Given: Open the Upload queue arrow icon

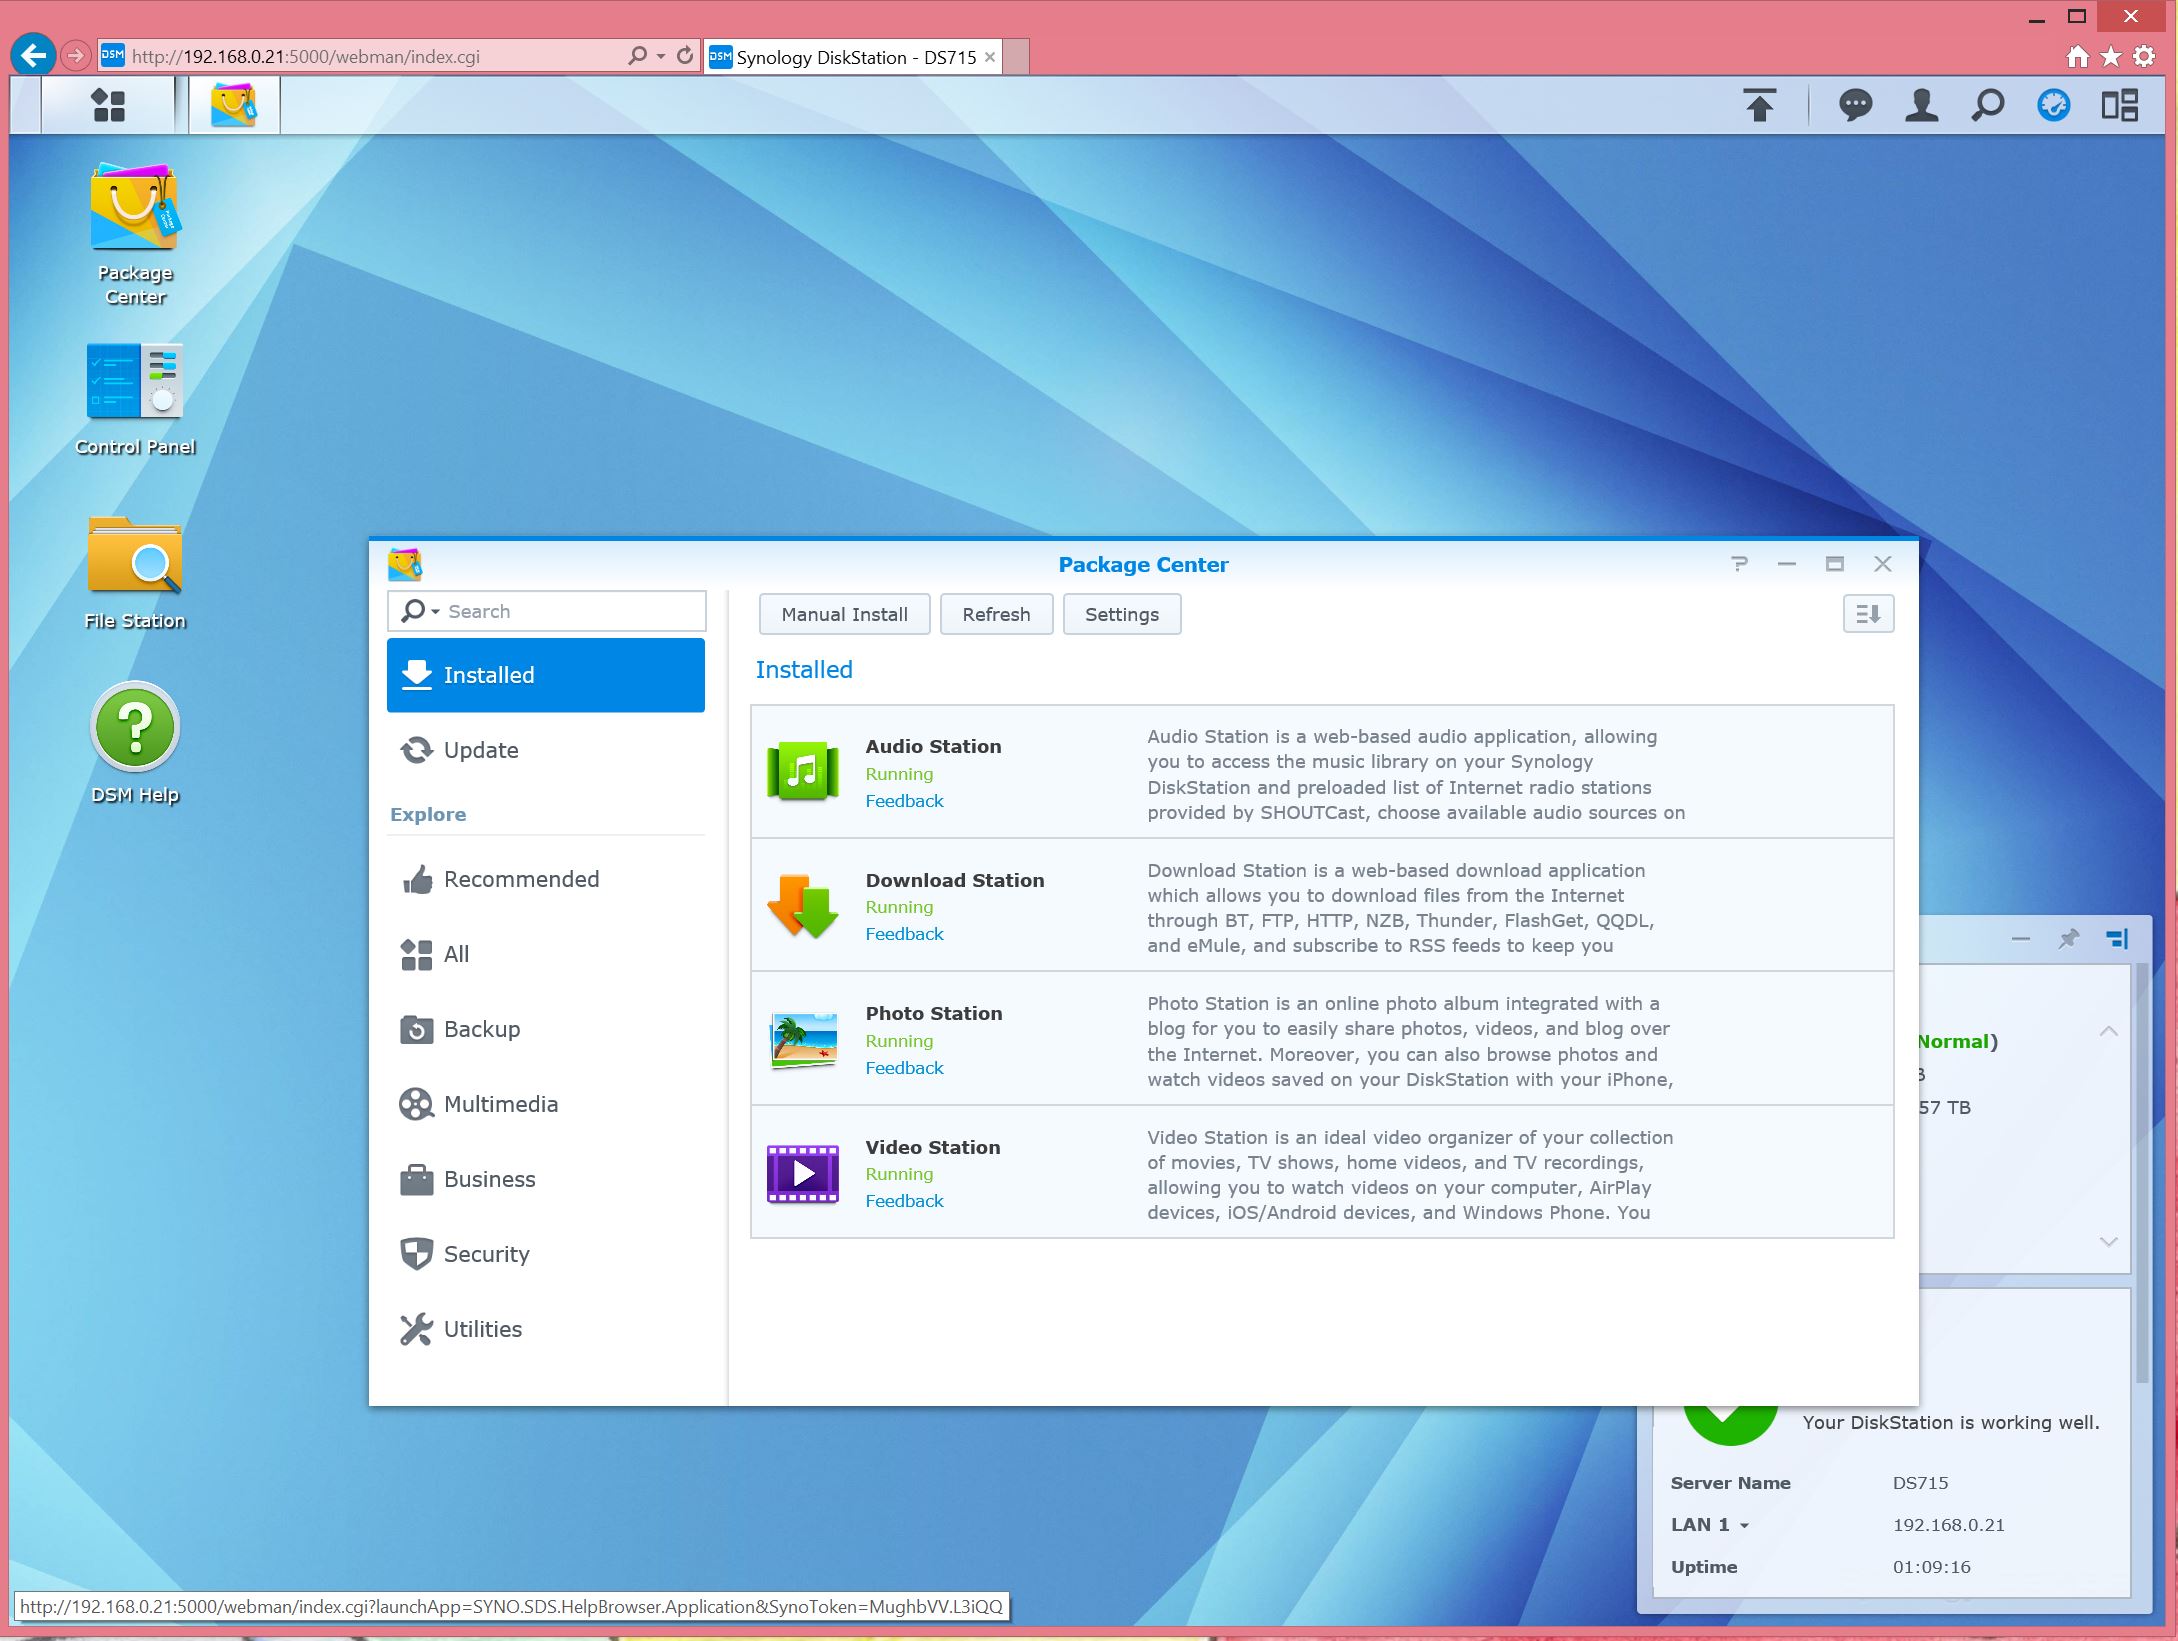Looking at the screenshot, I should (1759, 105).
